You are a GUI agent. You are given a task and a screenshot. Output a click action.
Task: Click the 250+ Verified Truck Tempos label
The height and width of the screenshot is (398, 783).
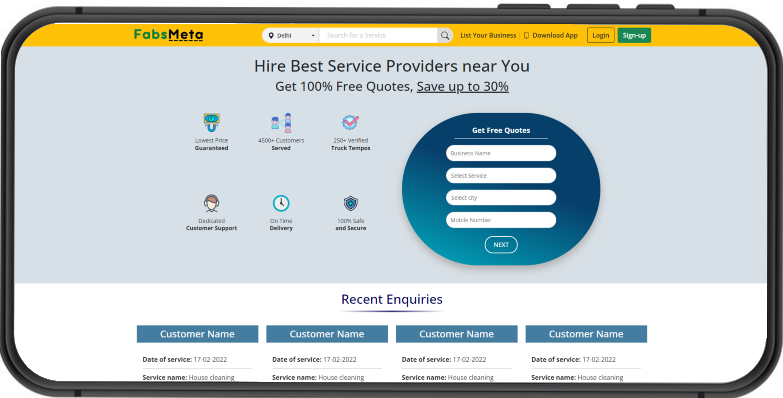pyautogui.click(x=351, y=144)
